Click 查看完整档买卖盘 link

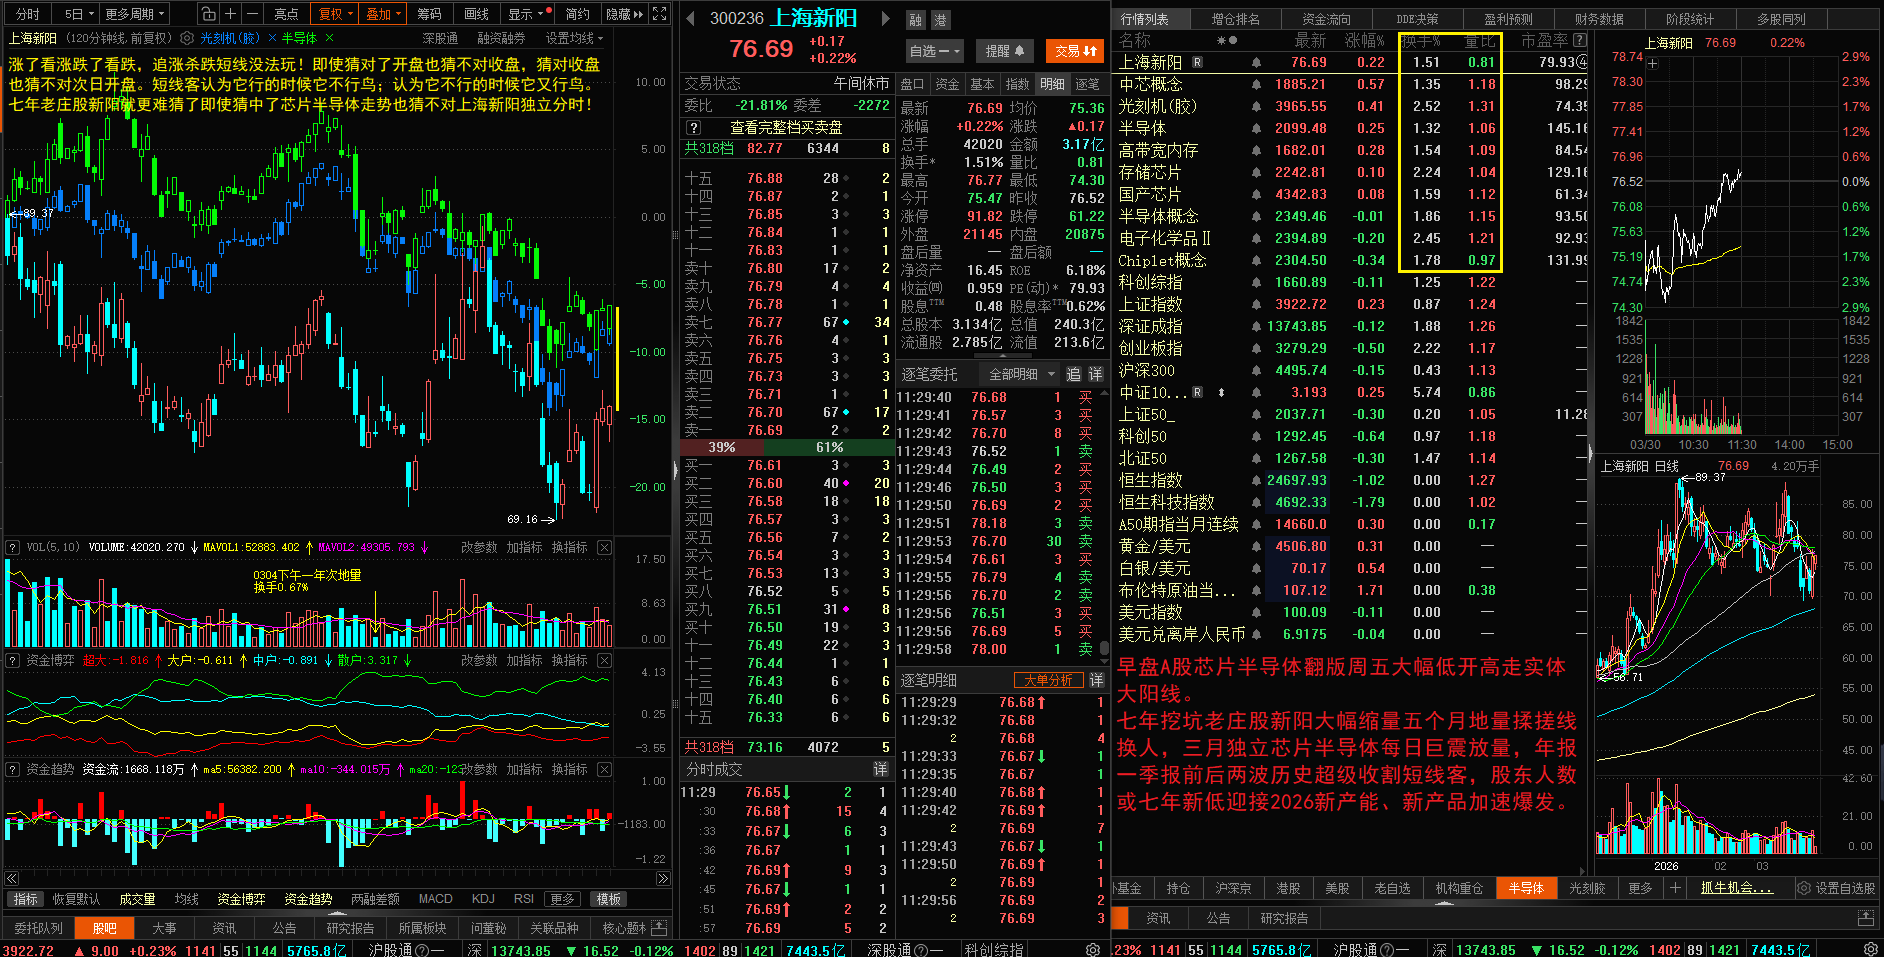point(786,127)
